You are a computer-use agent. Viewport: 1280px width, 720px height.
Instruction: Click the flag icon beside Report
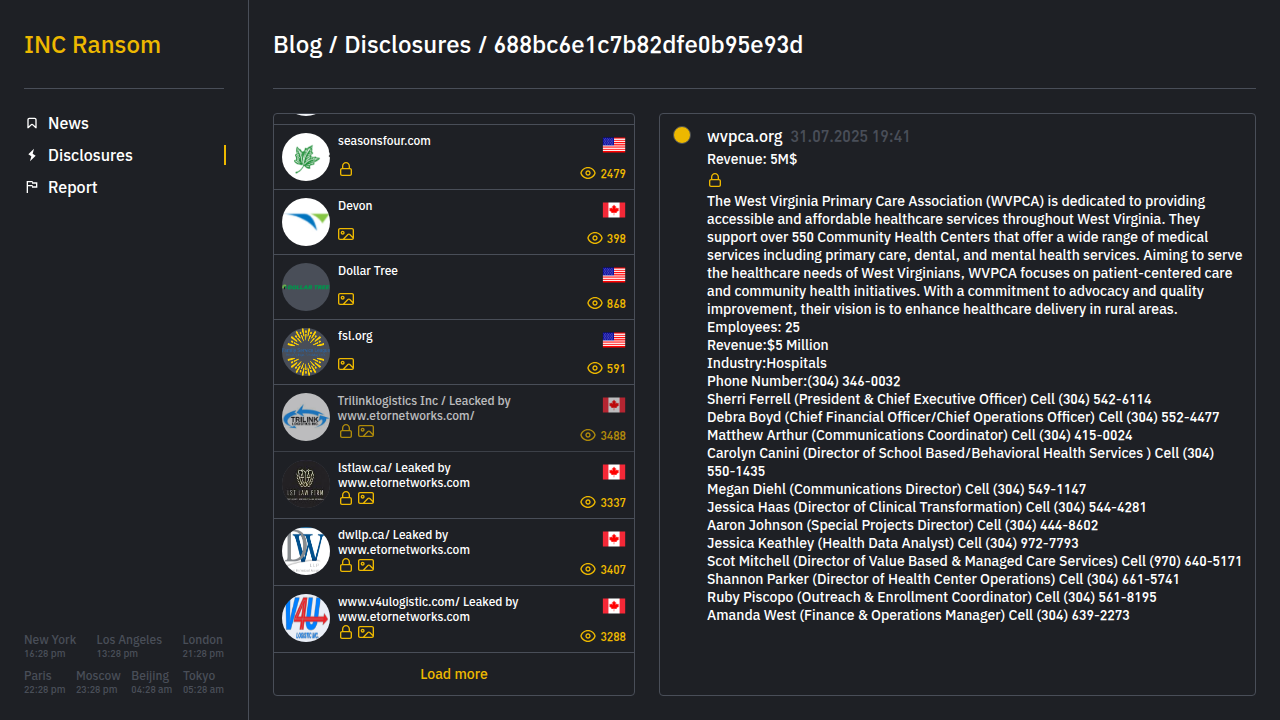(32, 187)
